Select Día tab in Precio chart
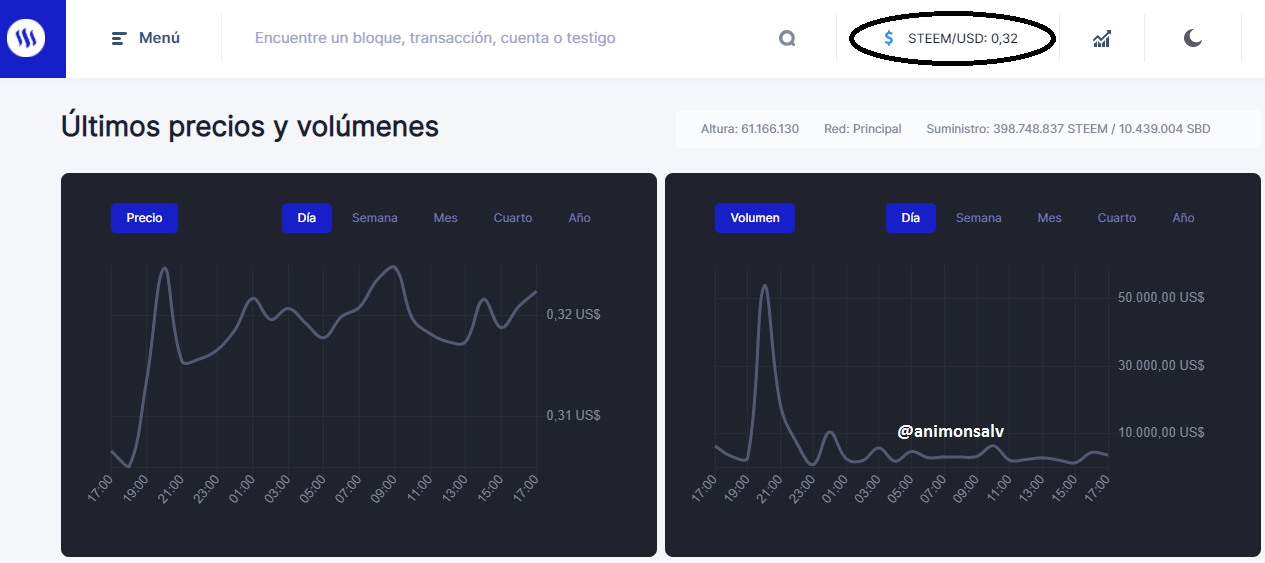This screenshot has height=563, width=1265. 307,218
